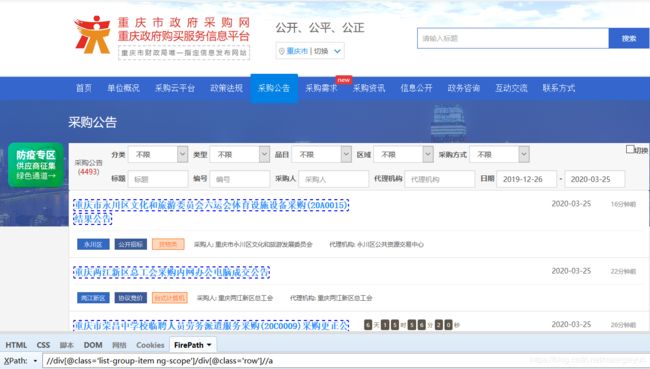Image resolution: width=650 pixels, height=369 pixels.
Task: Click the 搜索 search button
Action: (628, 39)
